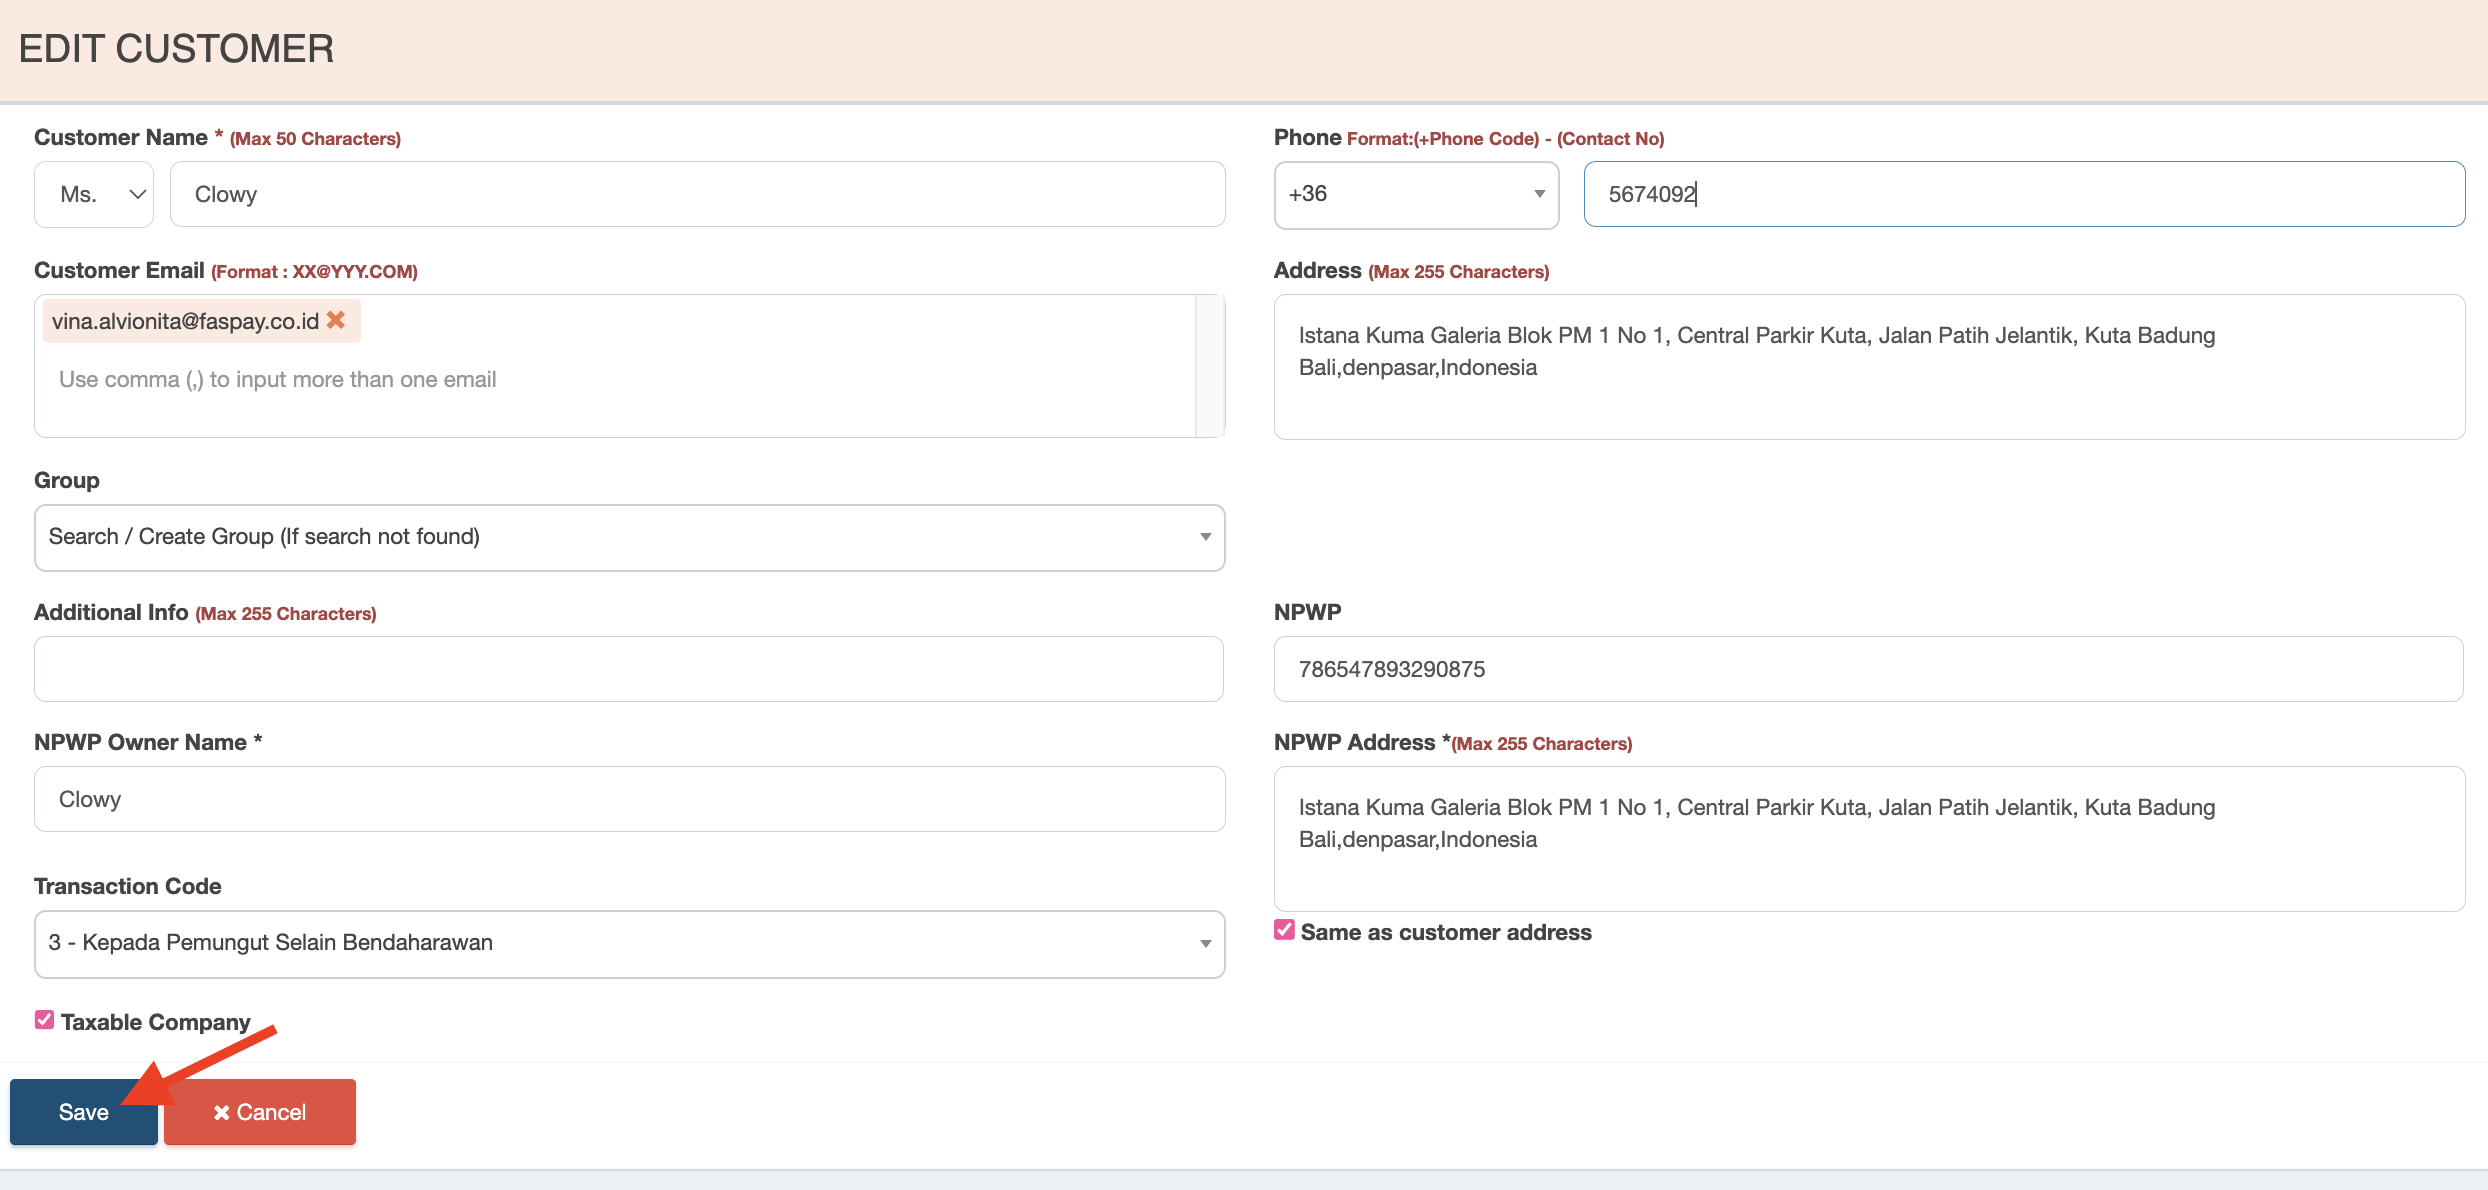Click the X icon on Cancel button
This screenshot has width=2488, height=1190.
coord(221,1112)
